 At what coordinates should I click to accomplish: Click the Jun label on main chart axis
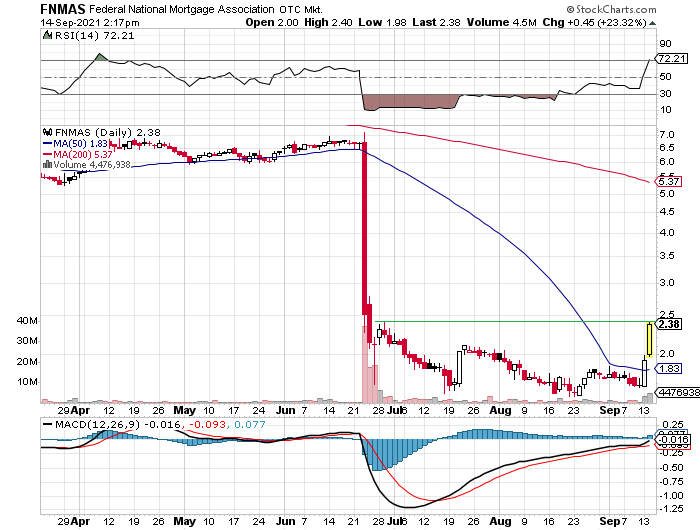[286, 410]
